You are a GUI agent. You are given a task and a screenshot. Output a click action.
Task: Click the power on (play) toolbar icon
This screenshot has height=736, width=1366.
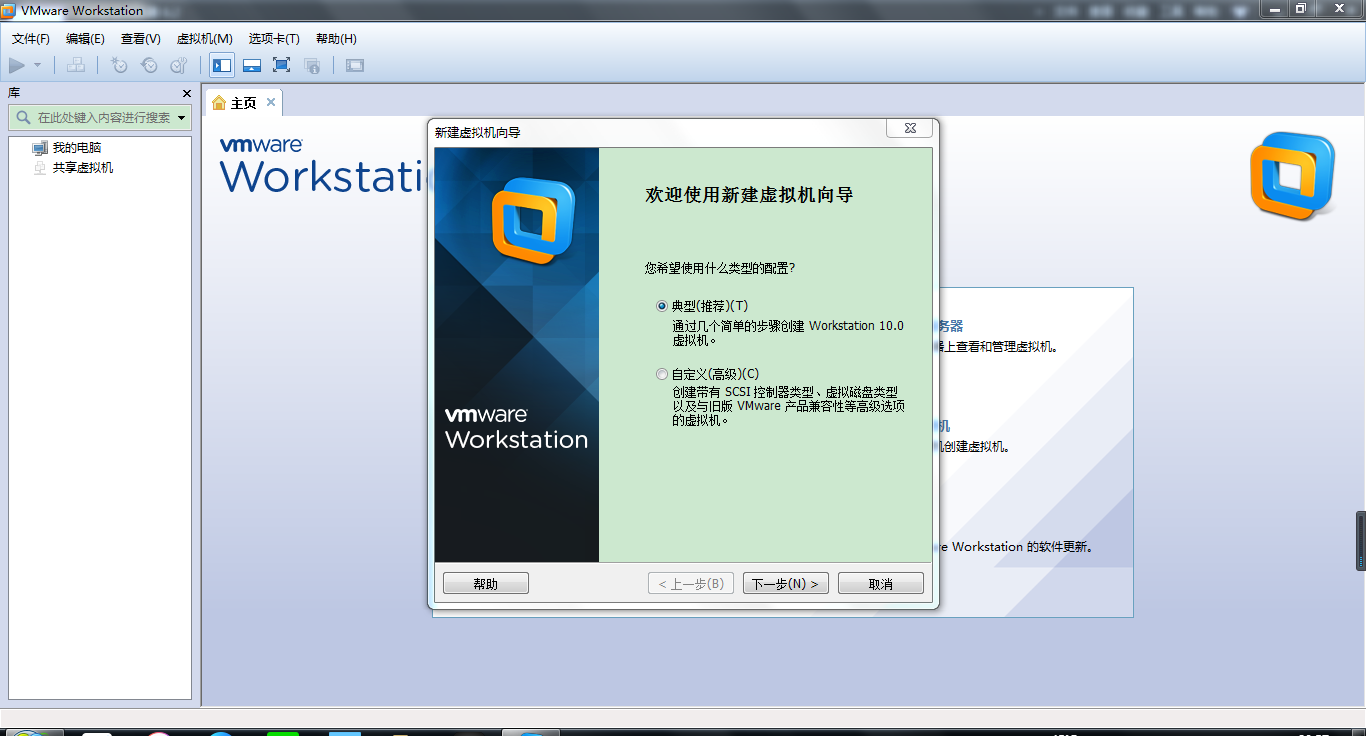tap(17, 65)
